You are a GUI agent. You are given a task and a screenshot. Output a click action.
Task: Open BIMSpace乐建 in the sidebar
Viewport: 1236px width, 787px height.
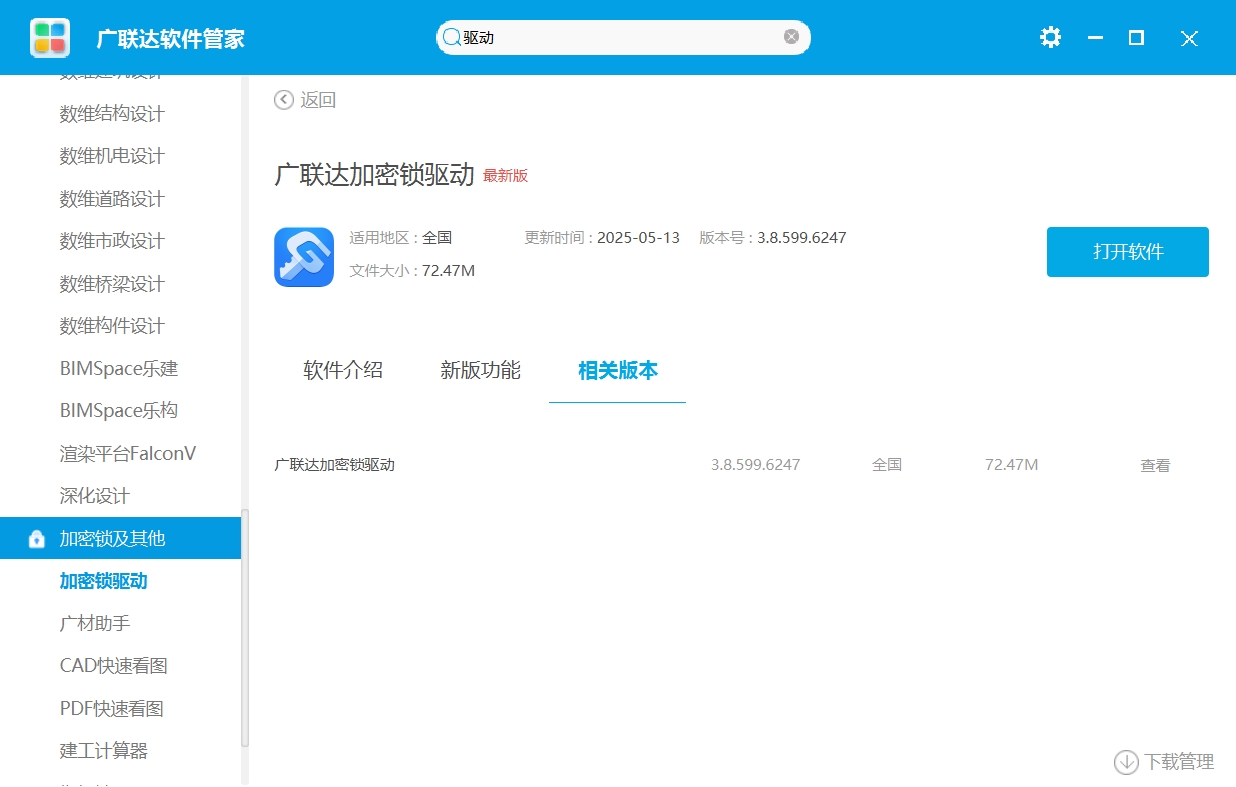click(x=119, y=369)
